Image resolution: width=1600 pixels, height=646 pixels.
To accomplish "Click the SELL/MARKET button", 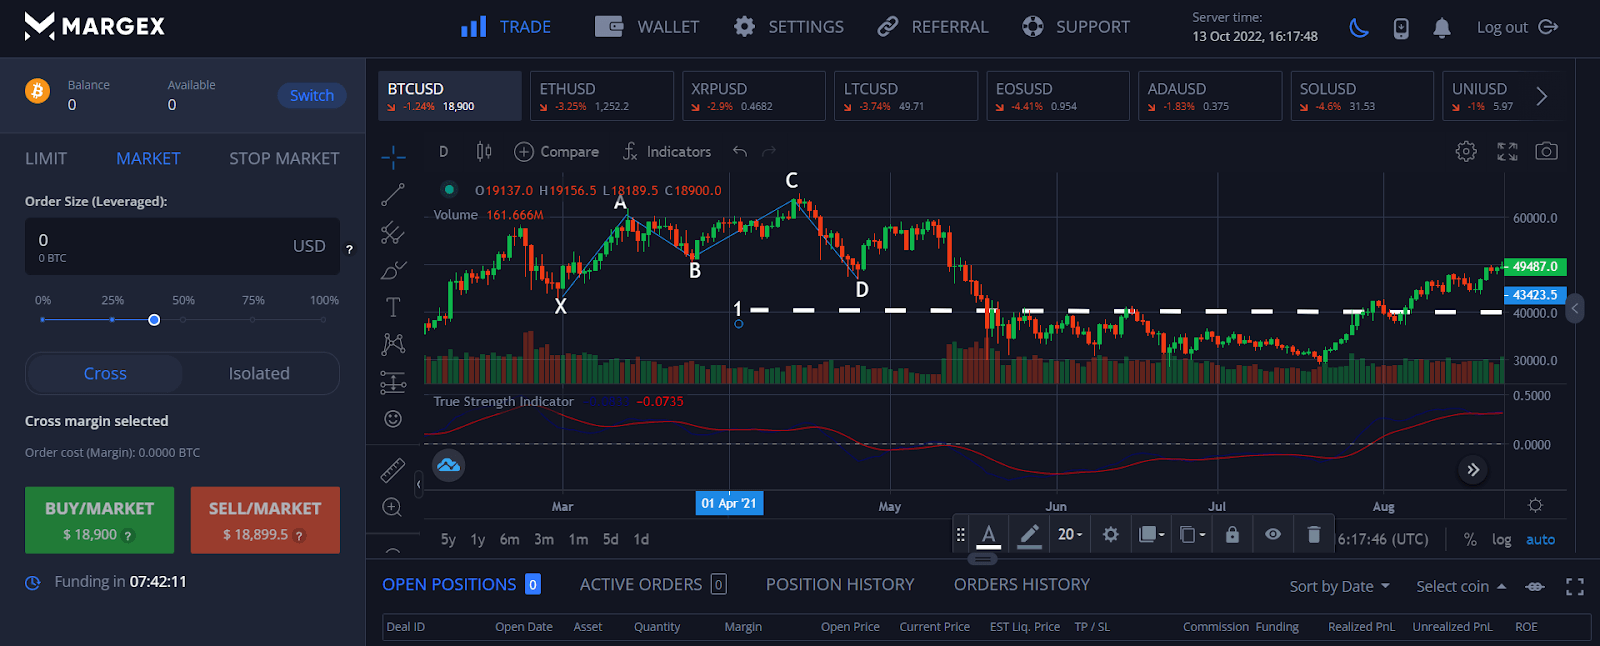I will (x=265, y=520).
